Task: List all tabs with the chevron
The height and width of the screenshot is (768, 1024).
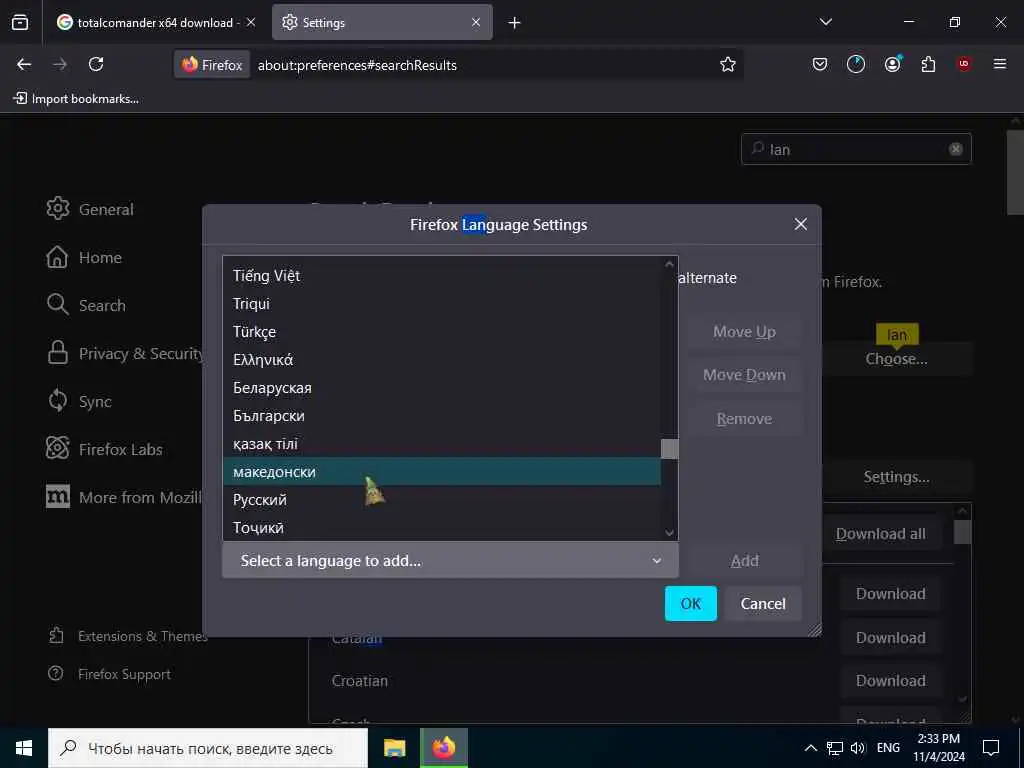Action: click(x=825, y=22)
